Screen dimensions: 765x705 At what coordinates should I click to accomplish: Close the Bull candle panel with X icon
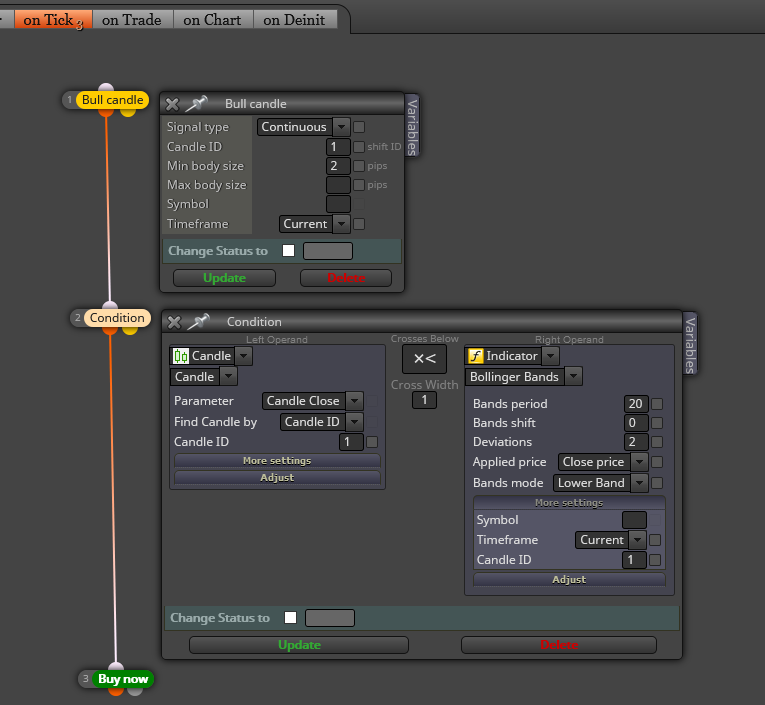[x=172, y=104]
